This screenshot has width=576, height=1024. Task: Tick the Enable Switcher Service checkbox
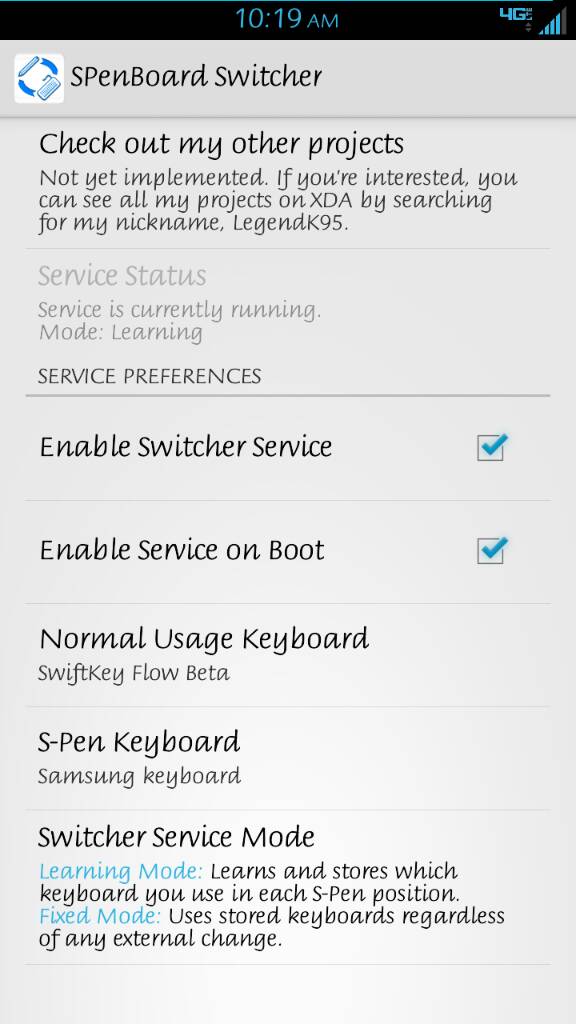tap(492, 447)
